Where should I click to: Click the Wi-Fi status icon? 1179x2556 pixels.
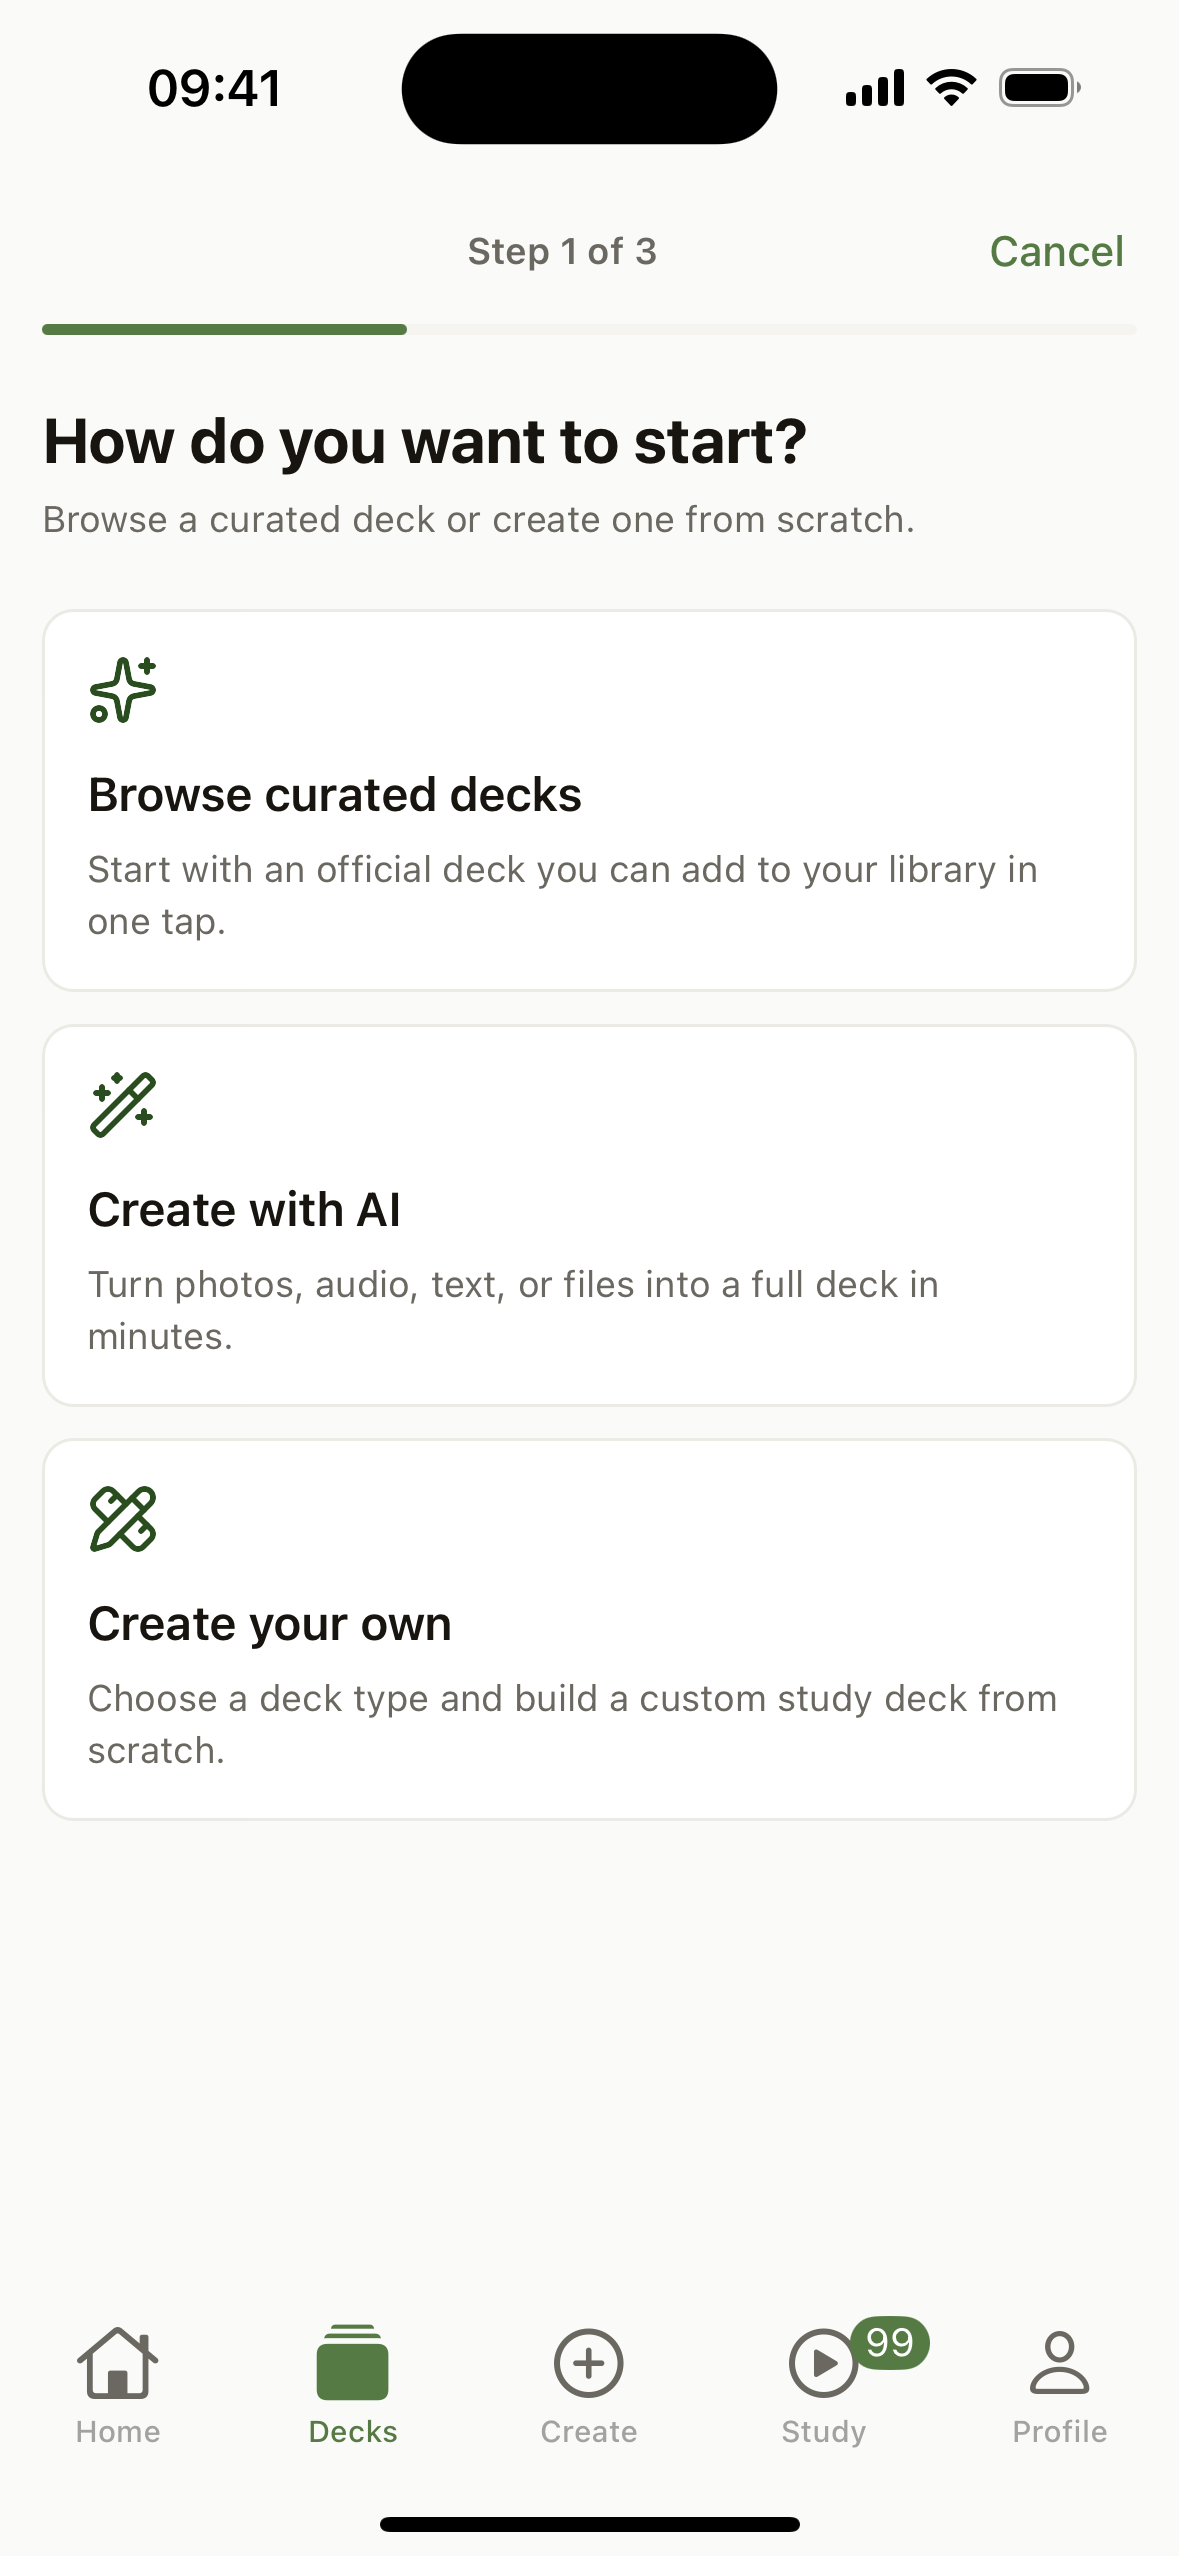coord(951,88)
